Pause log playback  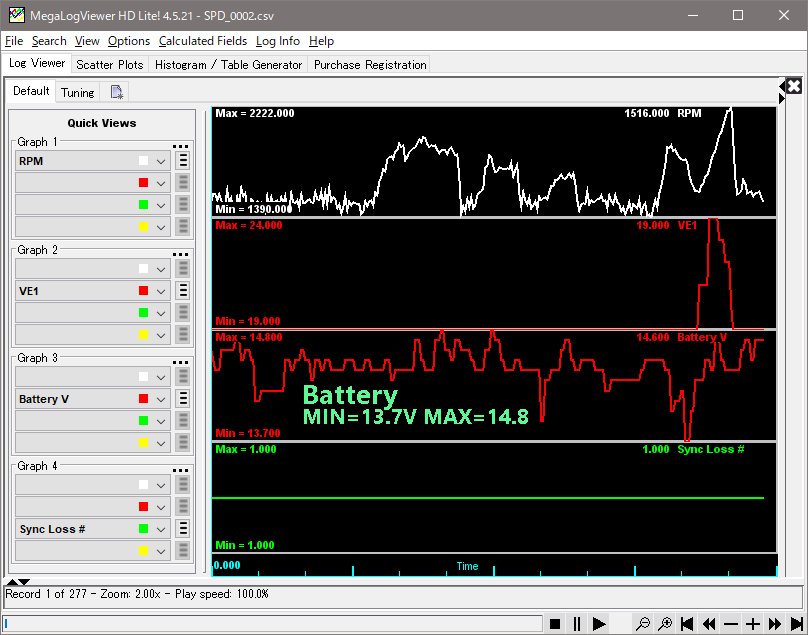pyautogui.click(x=577, y=624)
